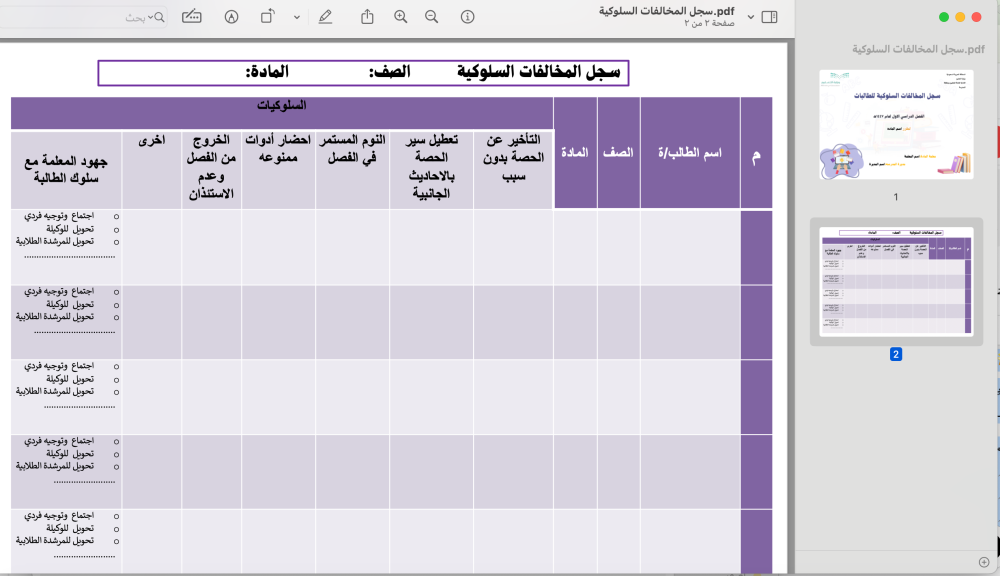Click the add page plus button
This screenshot has height=576, width=1000.
984,562
